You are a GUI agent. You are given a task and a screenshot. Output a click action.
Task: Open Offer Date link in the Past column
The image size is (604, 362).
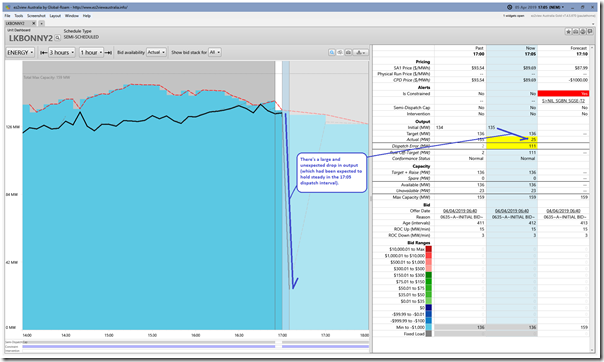tap(460, 211)
